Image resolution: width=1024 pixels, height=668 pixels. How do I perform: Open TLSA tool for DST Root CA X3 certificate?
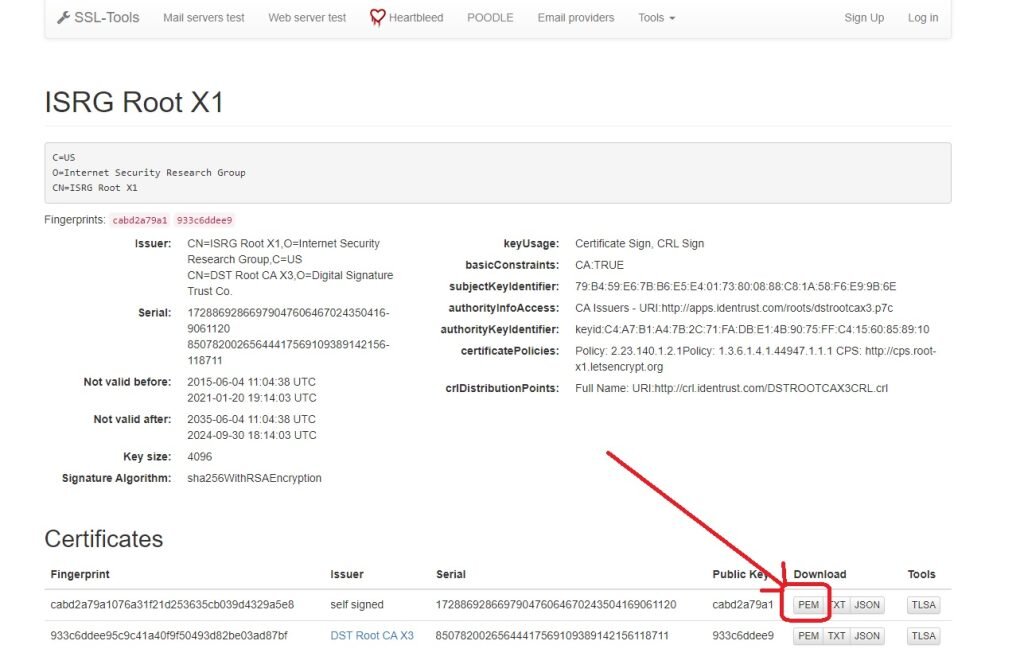tap(923, 635)
